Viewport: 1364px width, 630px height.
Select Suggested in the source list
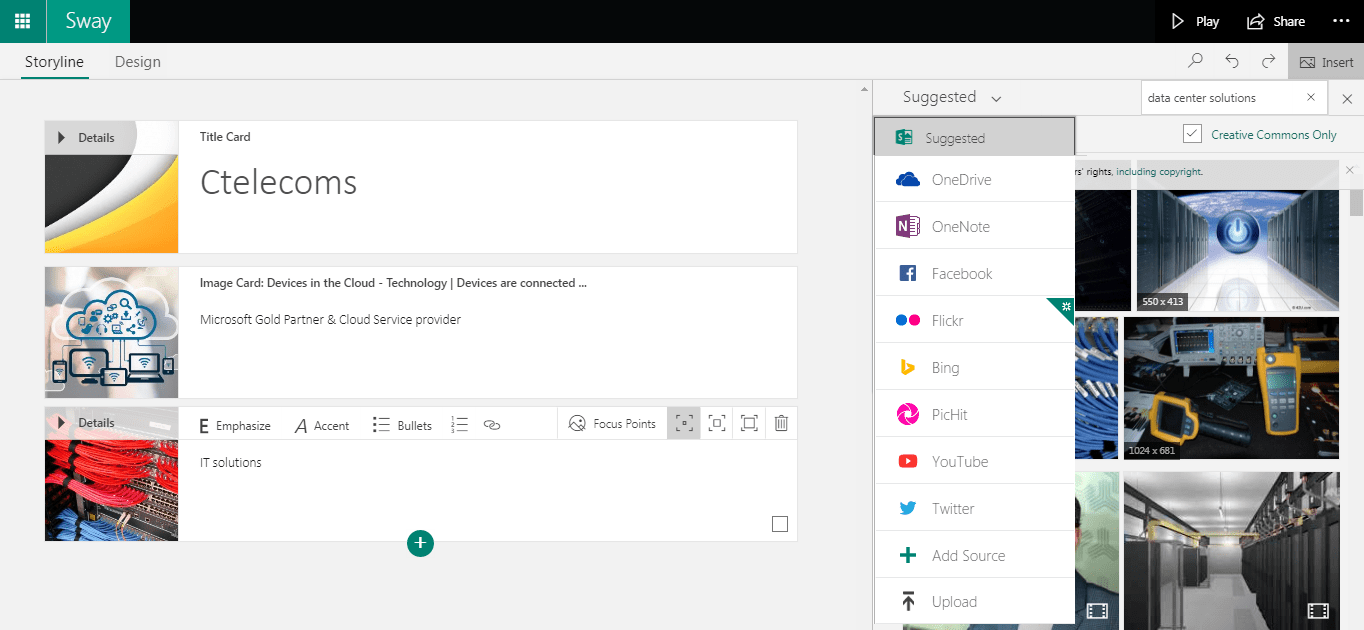(x=974, y=138)
